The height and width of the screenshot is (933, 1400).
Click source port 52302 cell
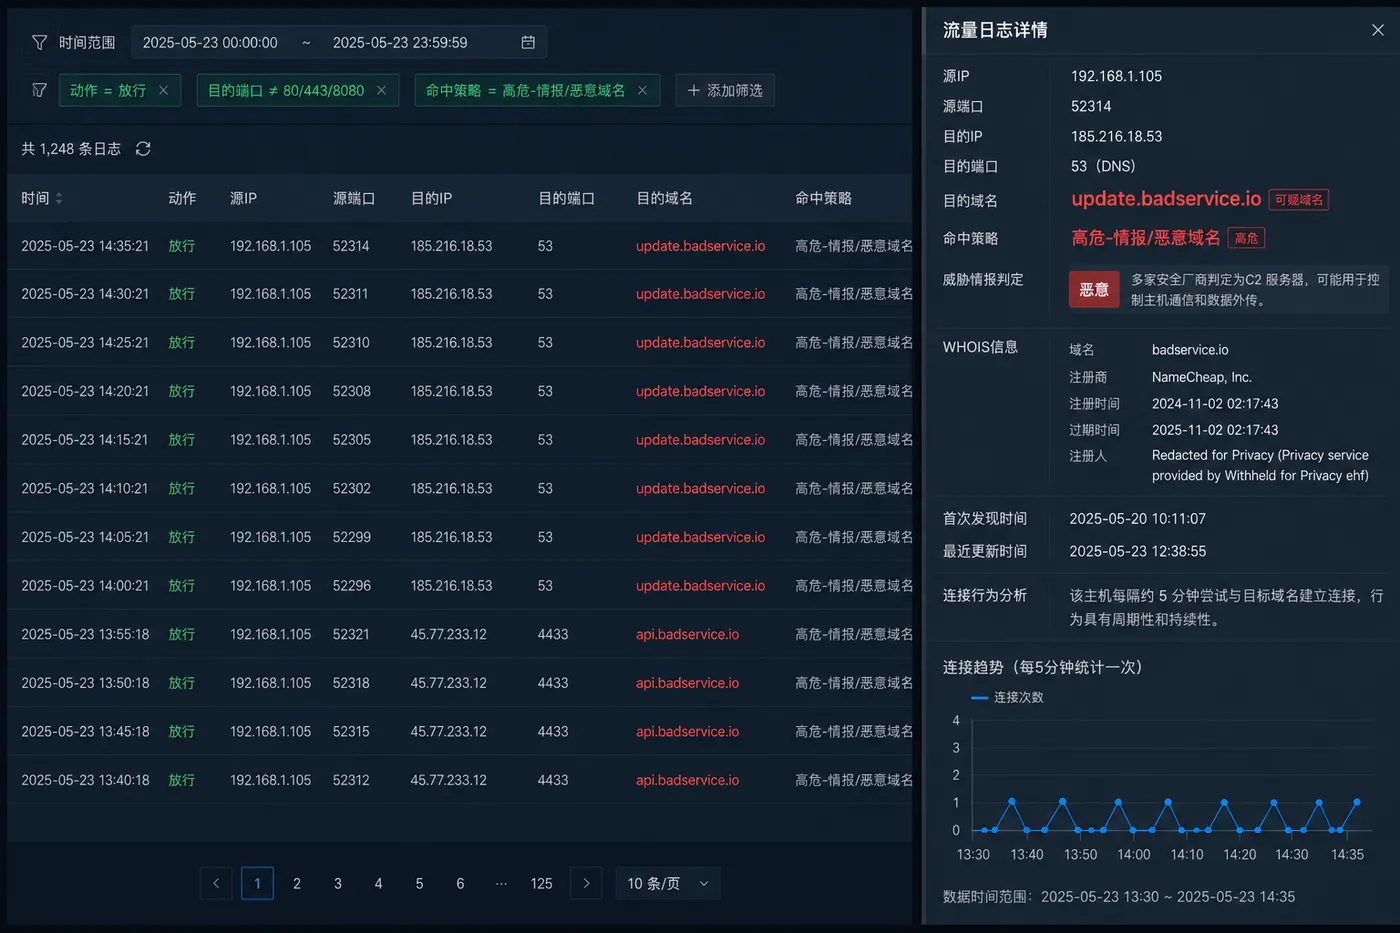(x=352, y=488)
